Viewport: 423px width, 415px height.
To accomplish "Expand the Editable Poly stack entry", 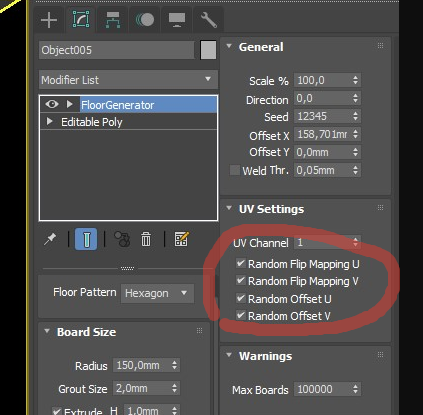I will coord(50,121).
